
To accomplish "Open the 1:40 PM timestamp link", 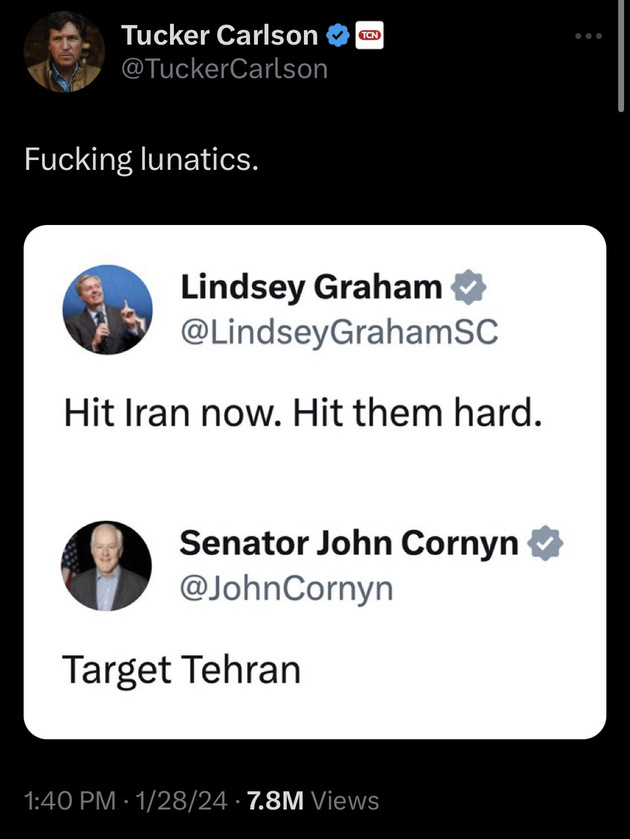I will click(70, 800).
